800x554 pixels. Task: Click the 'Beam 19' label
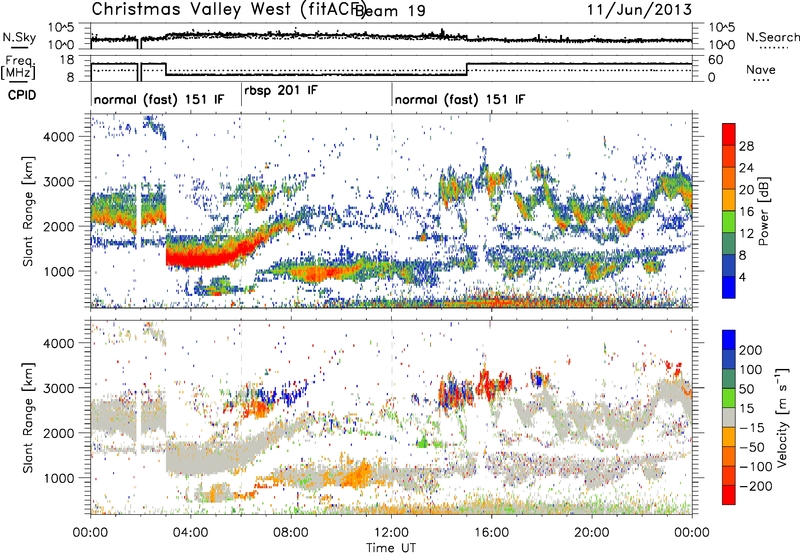click(x=390, y=11)
